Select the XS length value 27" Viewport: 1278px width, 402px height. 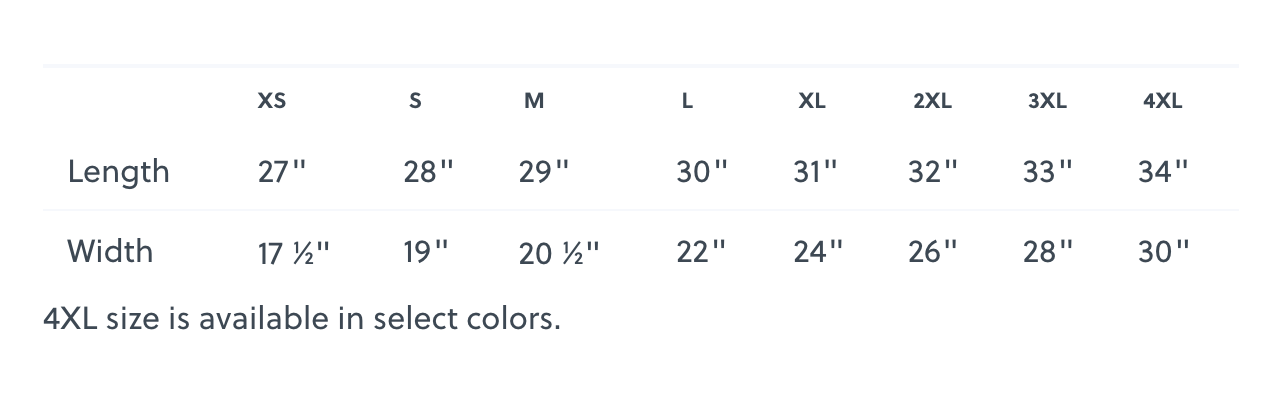[281, 172]
